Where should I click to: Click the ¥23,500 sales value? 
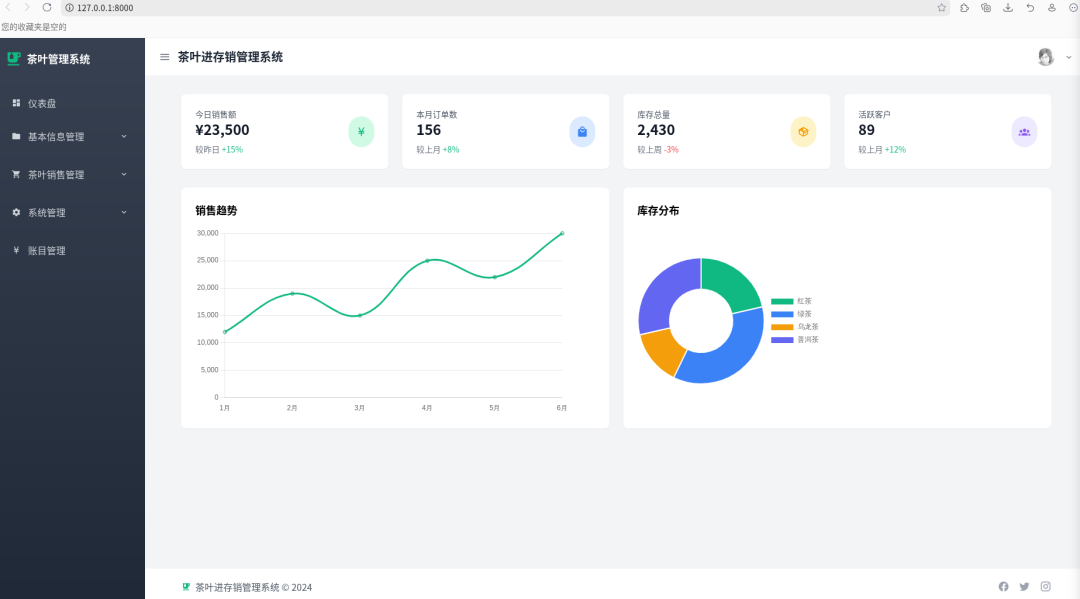pyautogui.click(x=222, y=130)
